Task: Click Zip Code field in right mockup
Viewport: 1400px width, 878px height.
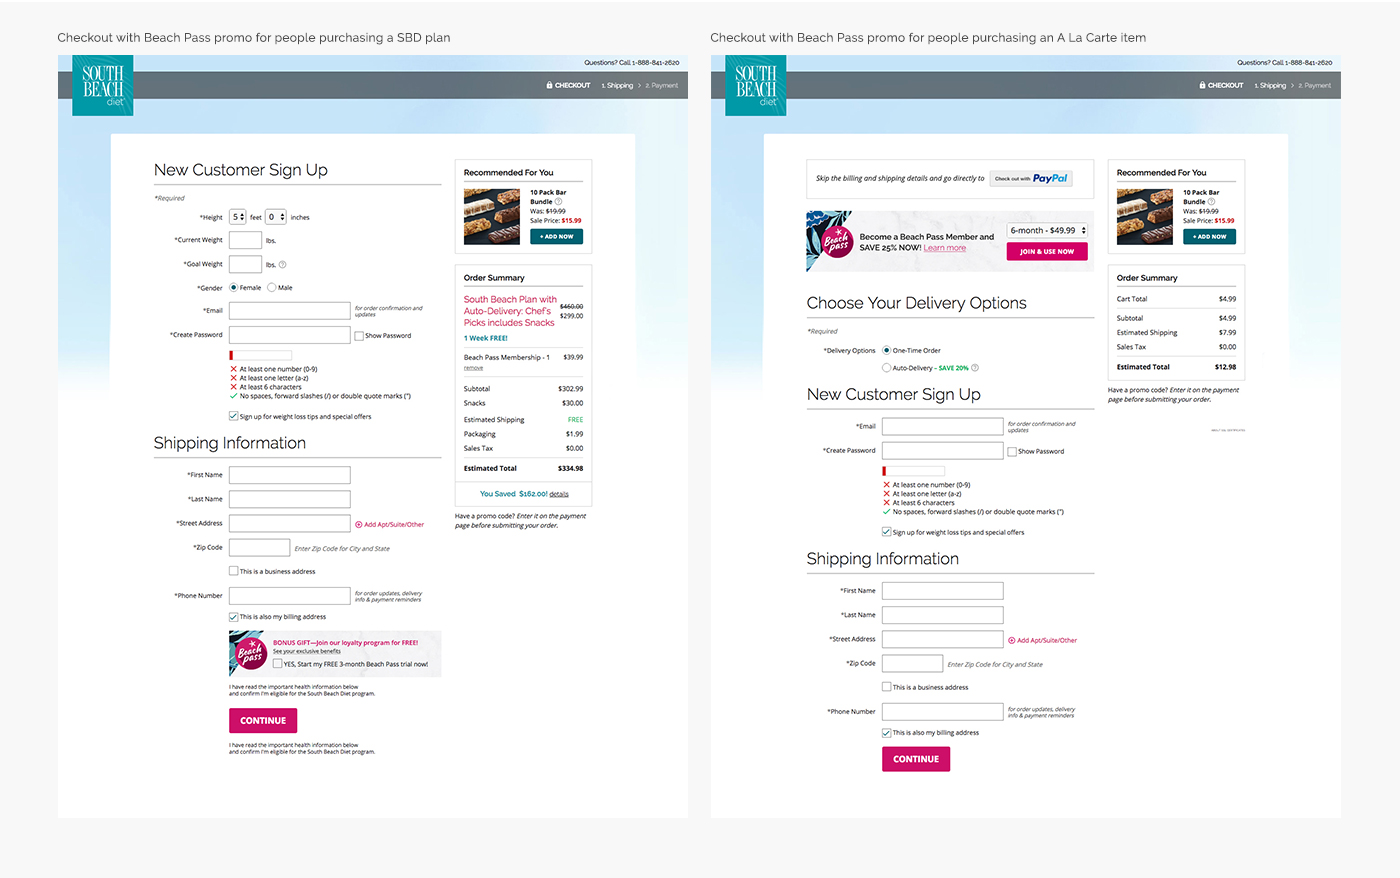Action: 912,664
